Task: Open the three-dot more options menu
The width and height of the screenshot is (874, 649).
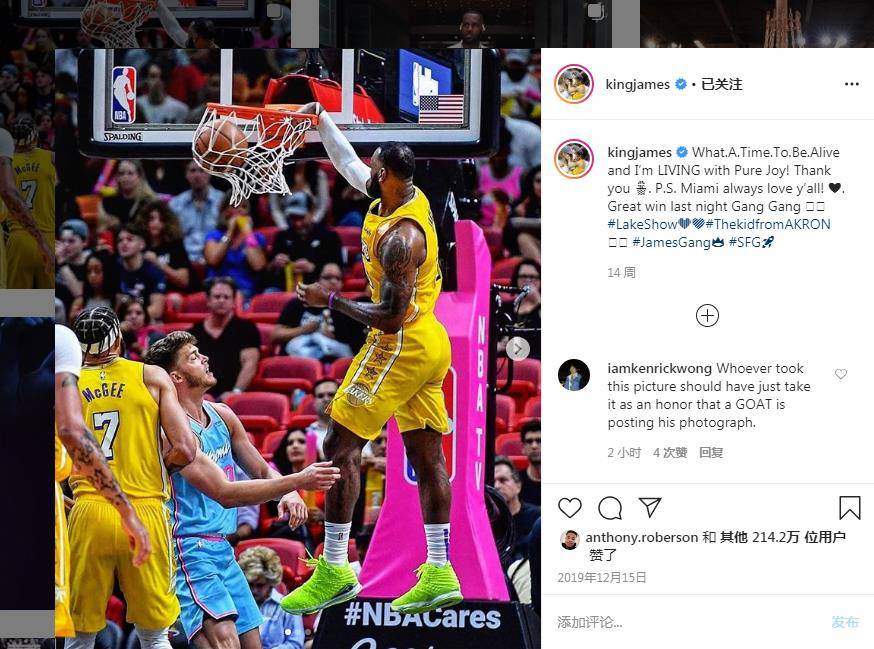Action: [852, 84]
